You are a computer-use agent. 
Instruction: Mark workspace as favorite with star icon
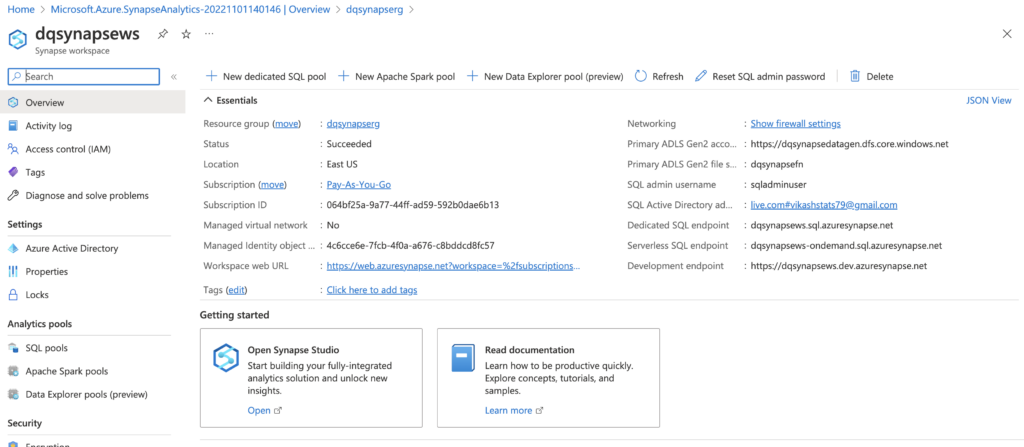[x=186, y=34]
